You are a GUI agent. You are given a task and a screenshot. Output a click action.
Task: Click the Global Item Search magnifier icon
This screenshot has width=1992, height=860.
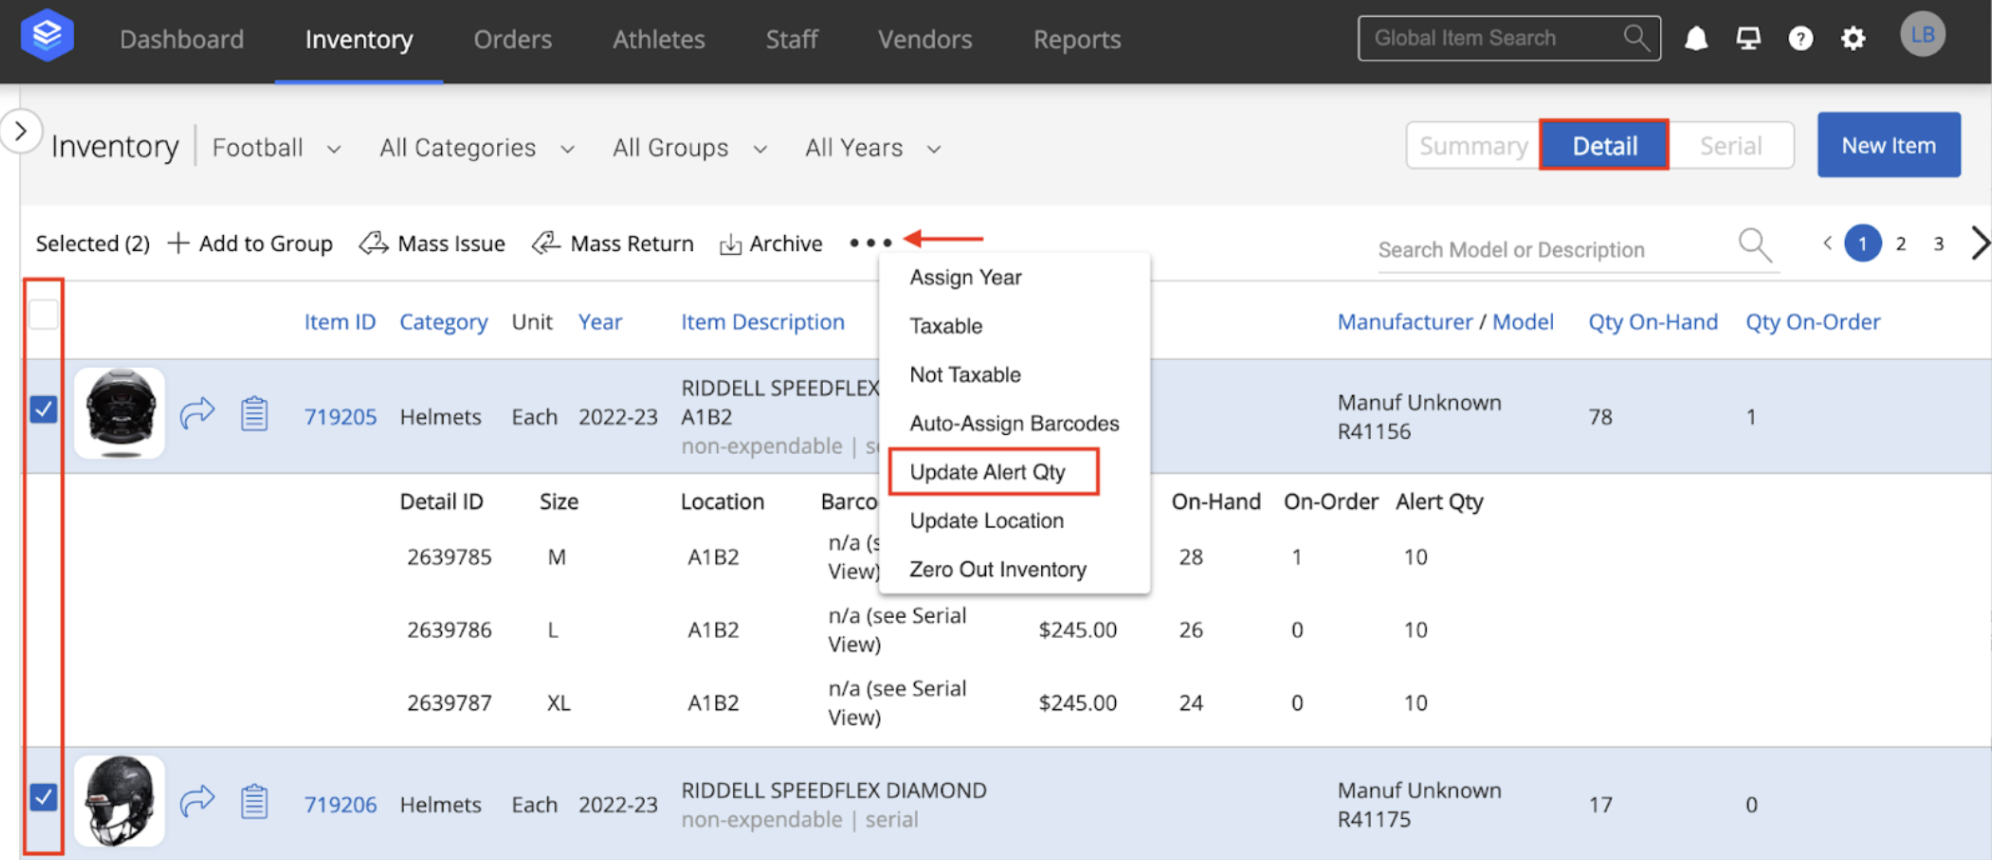(1636, 38)
